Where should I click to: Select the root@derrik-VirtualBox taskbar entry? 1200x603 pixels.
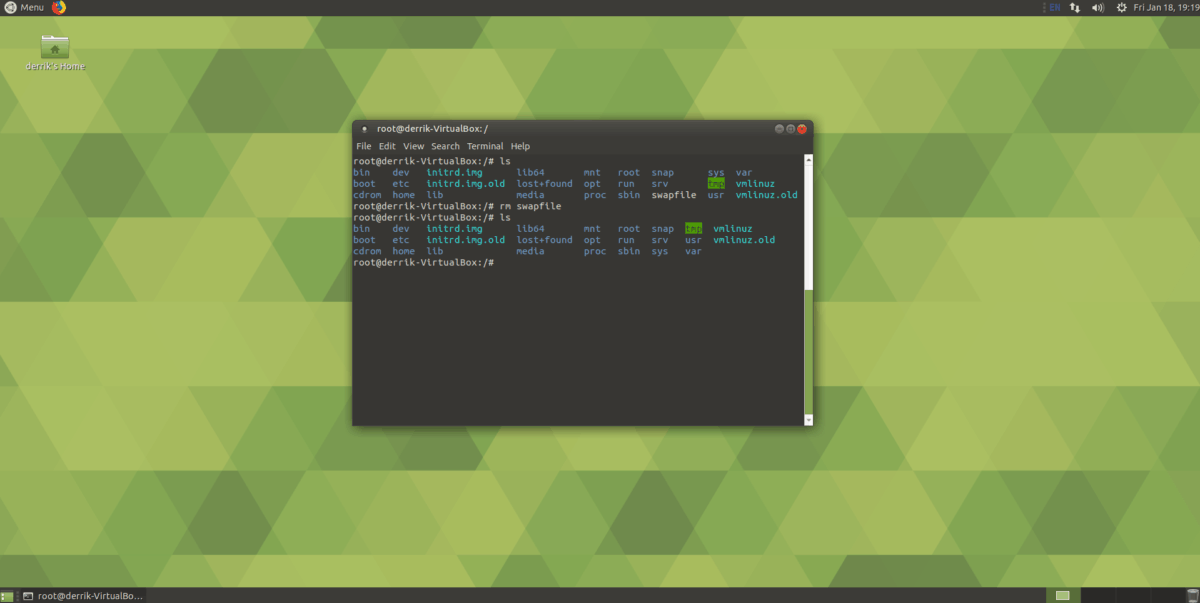pos(83,596)
